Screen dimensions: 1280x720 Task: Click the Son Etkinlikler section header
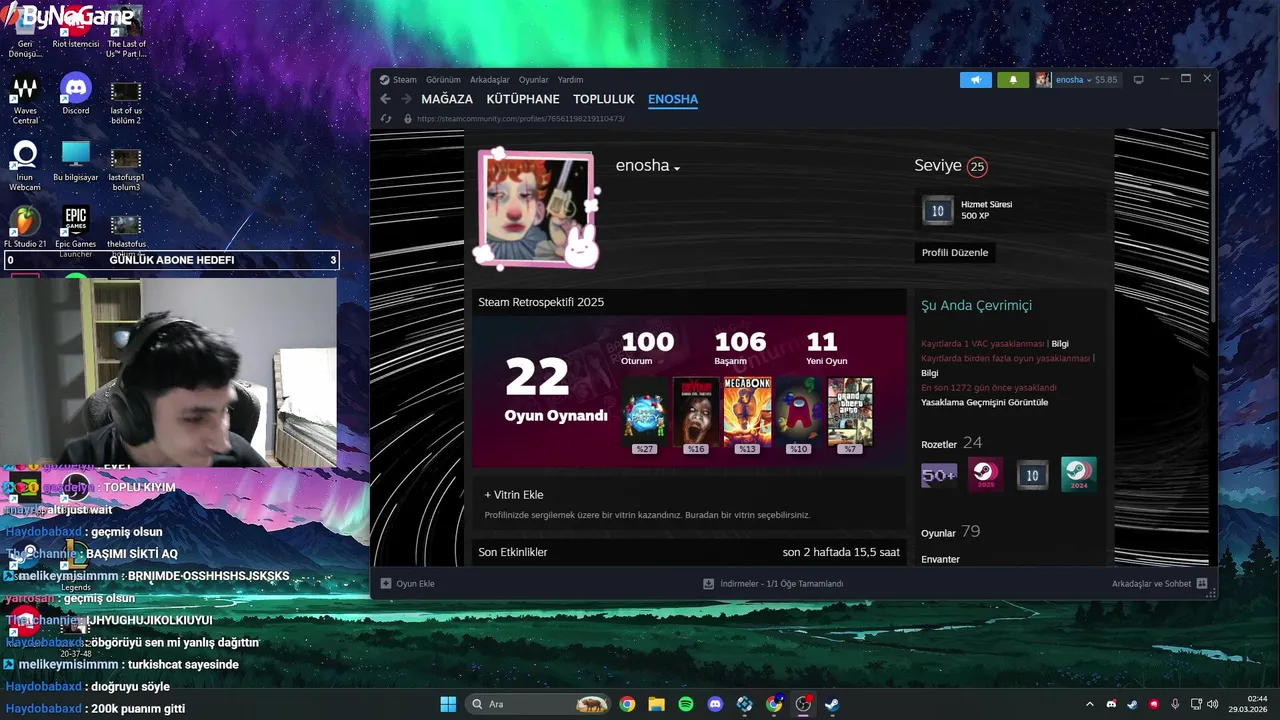(x=513, y=552)
